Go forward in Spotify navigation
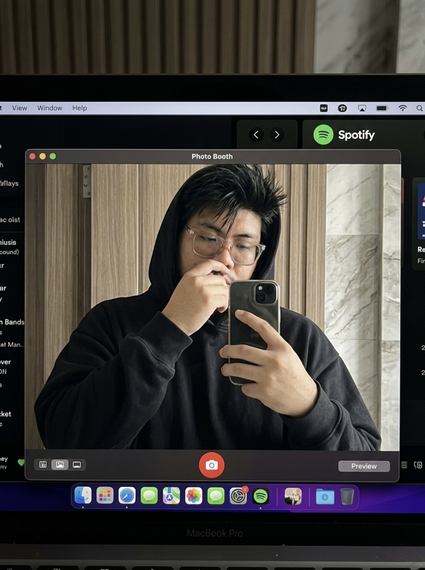 [277, 135]
